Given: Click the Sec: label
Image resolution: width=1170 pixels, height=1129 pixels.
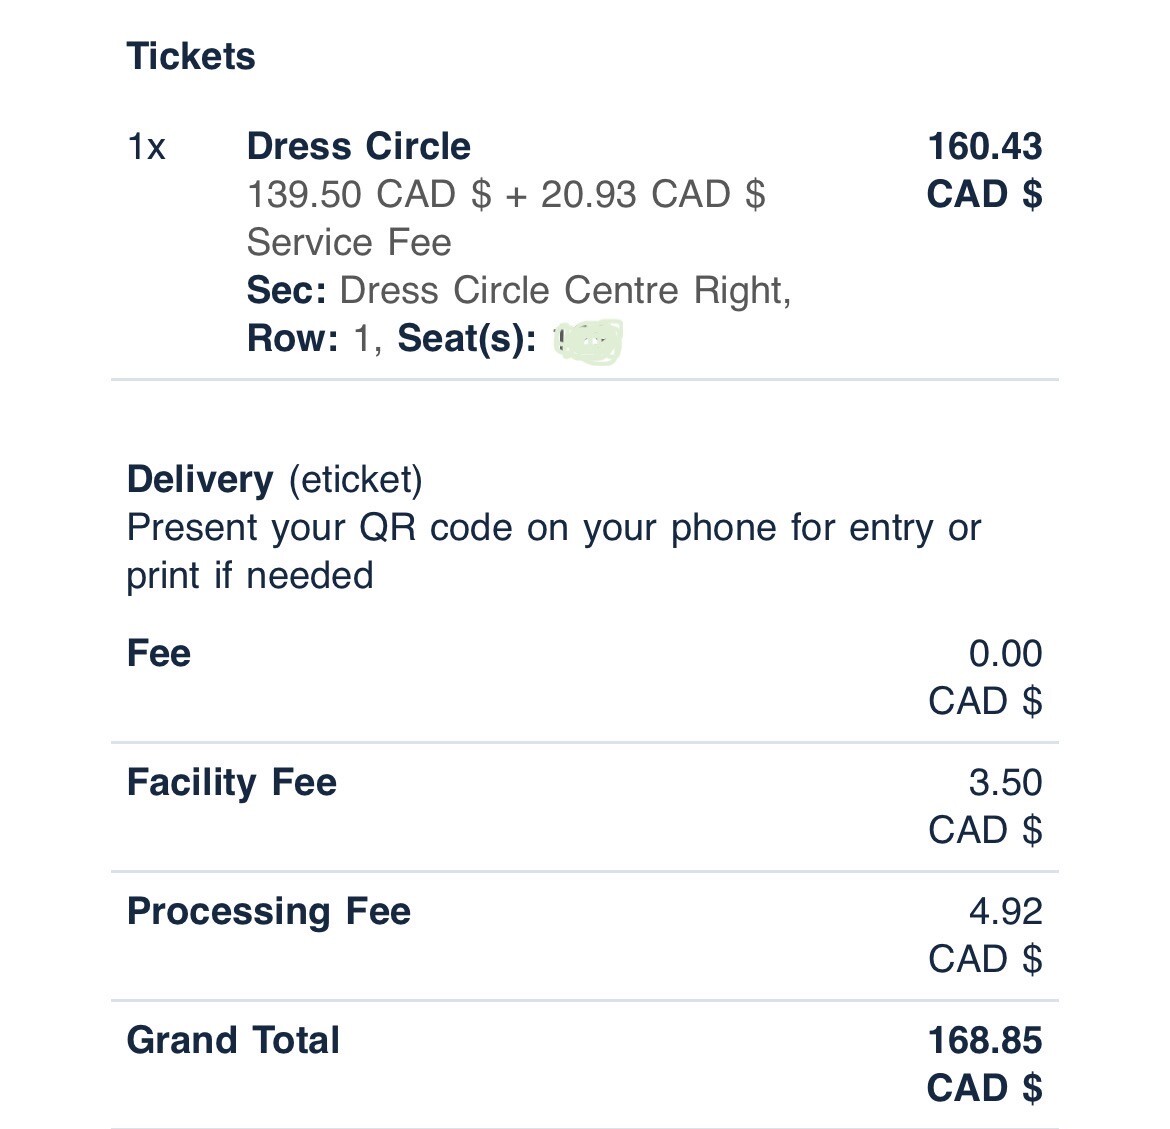Looking at the screenshot, I should [x=287, y=290].
